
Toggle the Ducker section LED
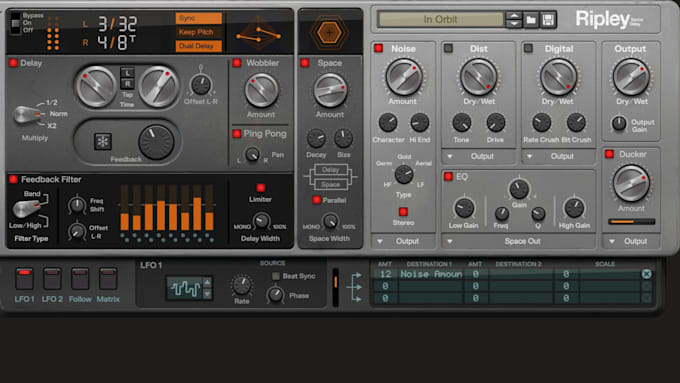click(x=609, y=154)
